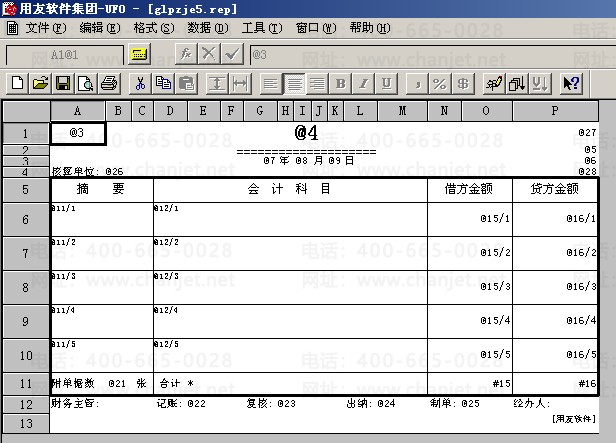
Task: Select column P header
Action: pos(555,110)
